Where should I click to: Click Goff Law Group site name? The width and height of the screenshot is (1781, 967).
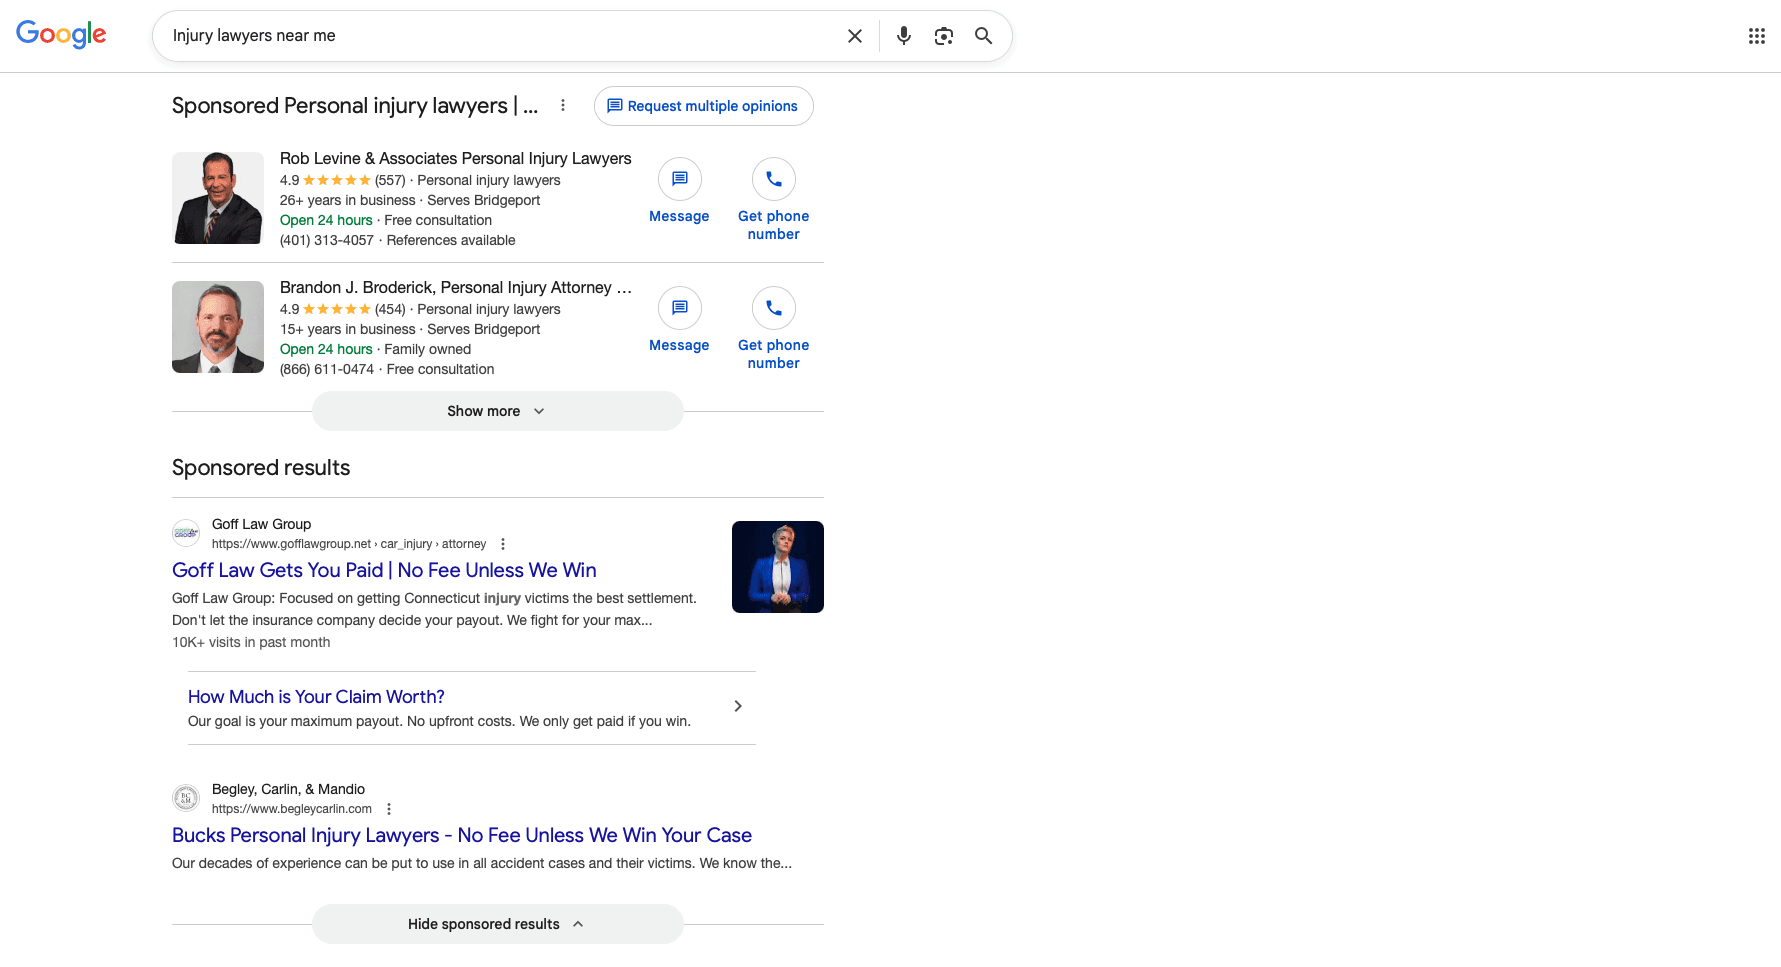pos(261,524)
